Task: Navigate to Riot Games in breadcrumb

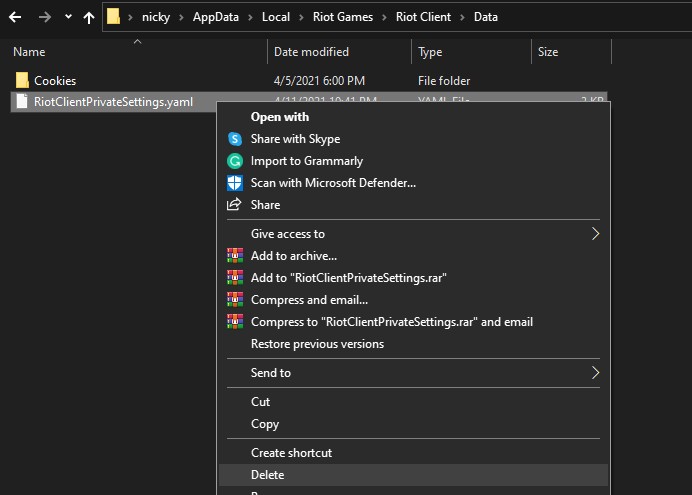Action: pos(343,17)
